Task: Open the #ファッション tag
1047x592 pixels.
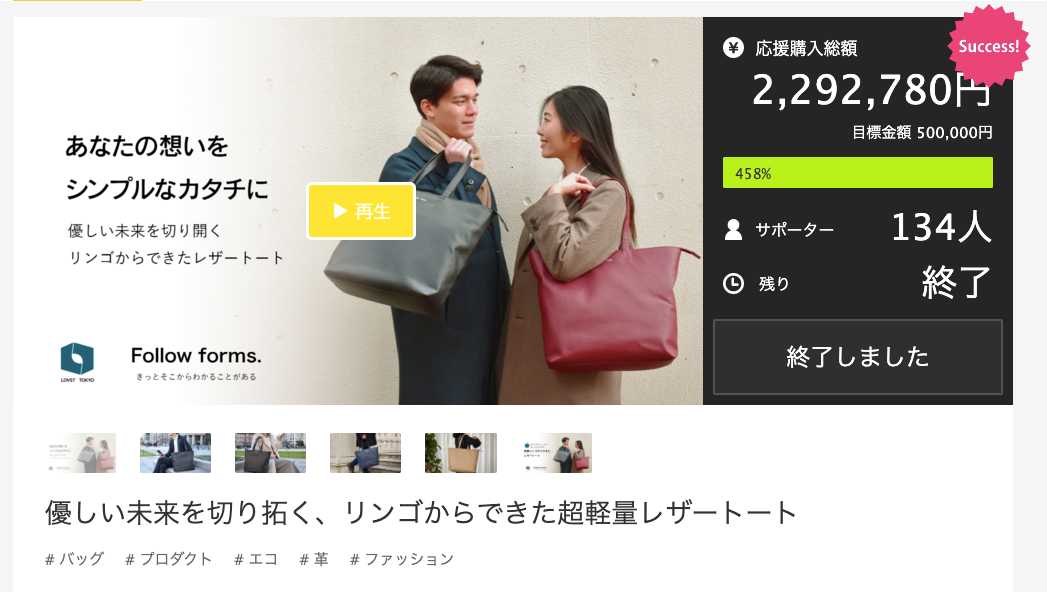Action: coord(401,559)
